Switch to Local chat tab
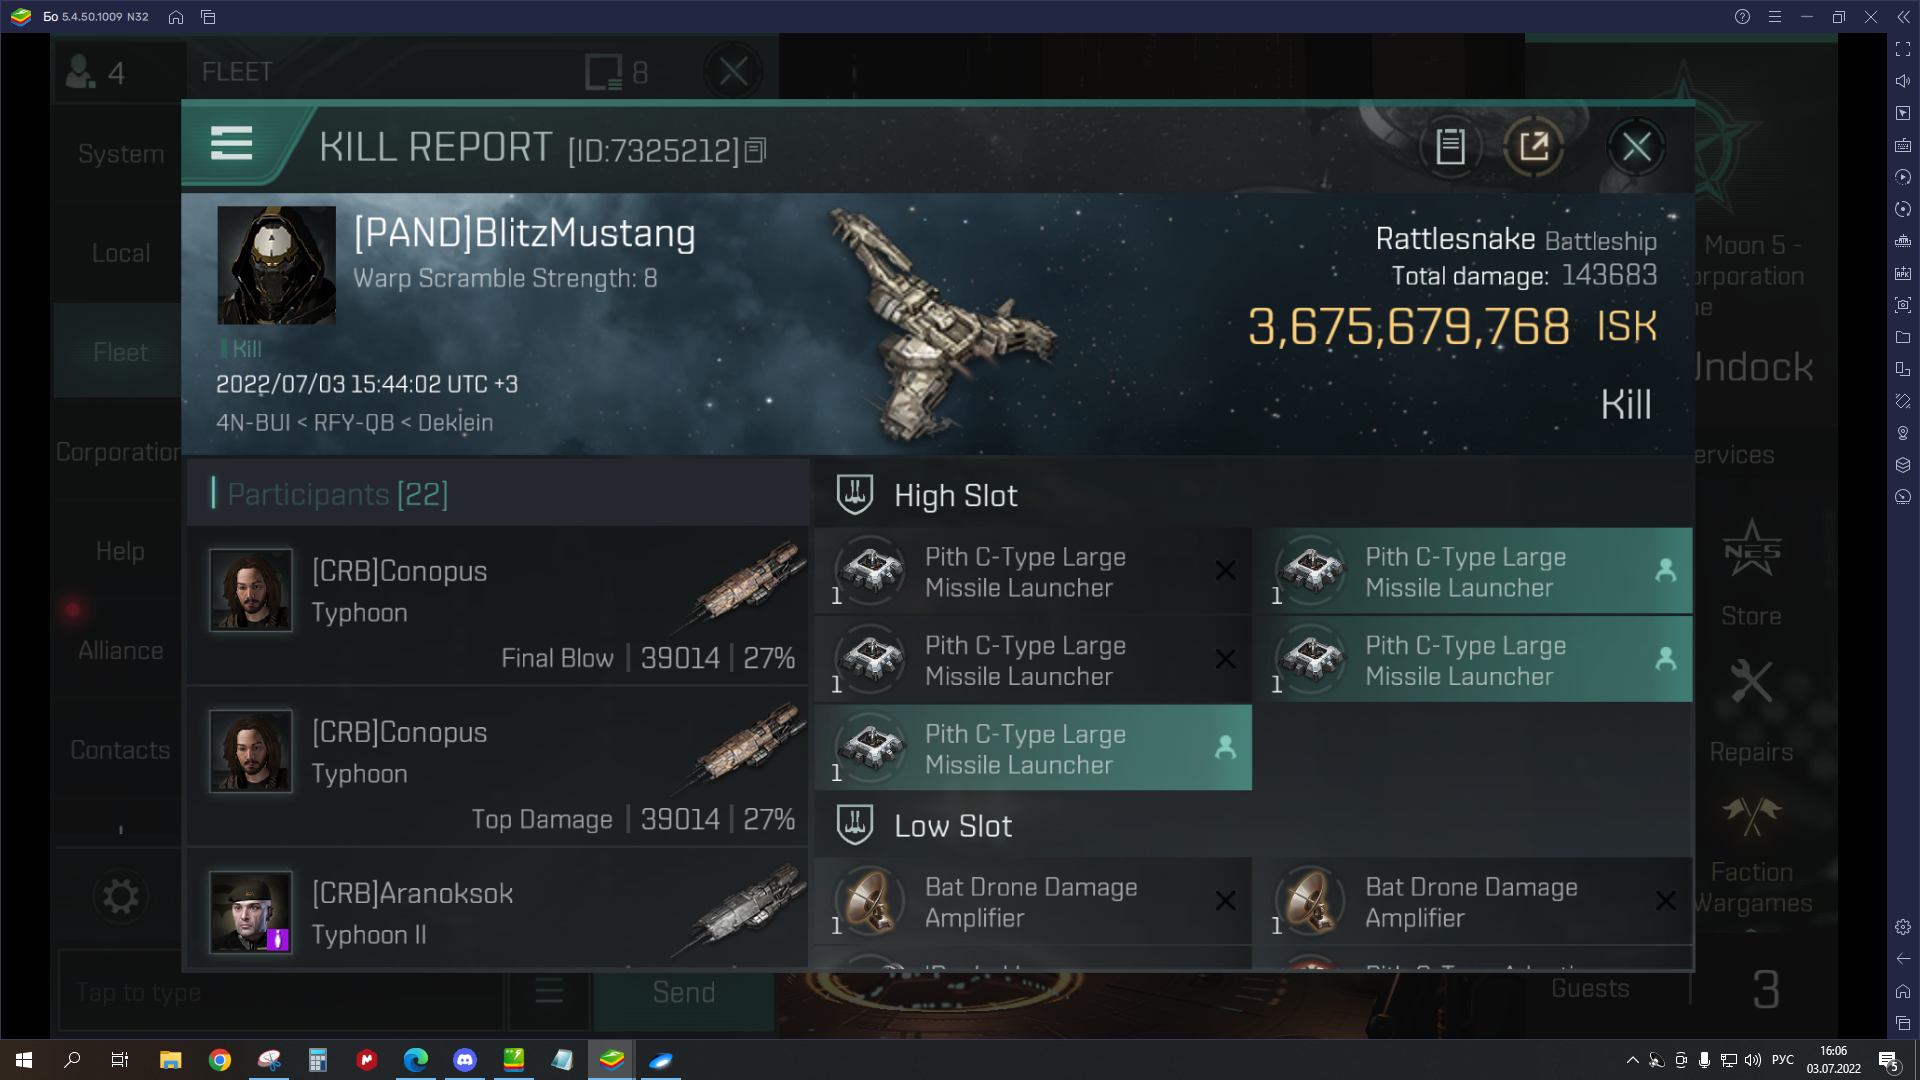This screenshot has width=1920, height=1080. click(x=120, y=252)
